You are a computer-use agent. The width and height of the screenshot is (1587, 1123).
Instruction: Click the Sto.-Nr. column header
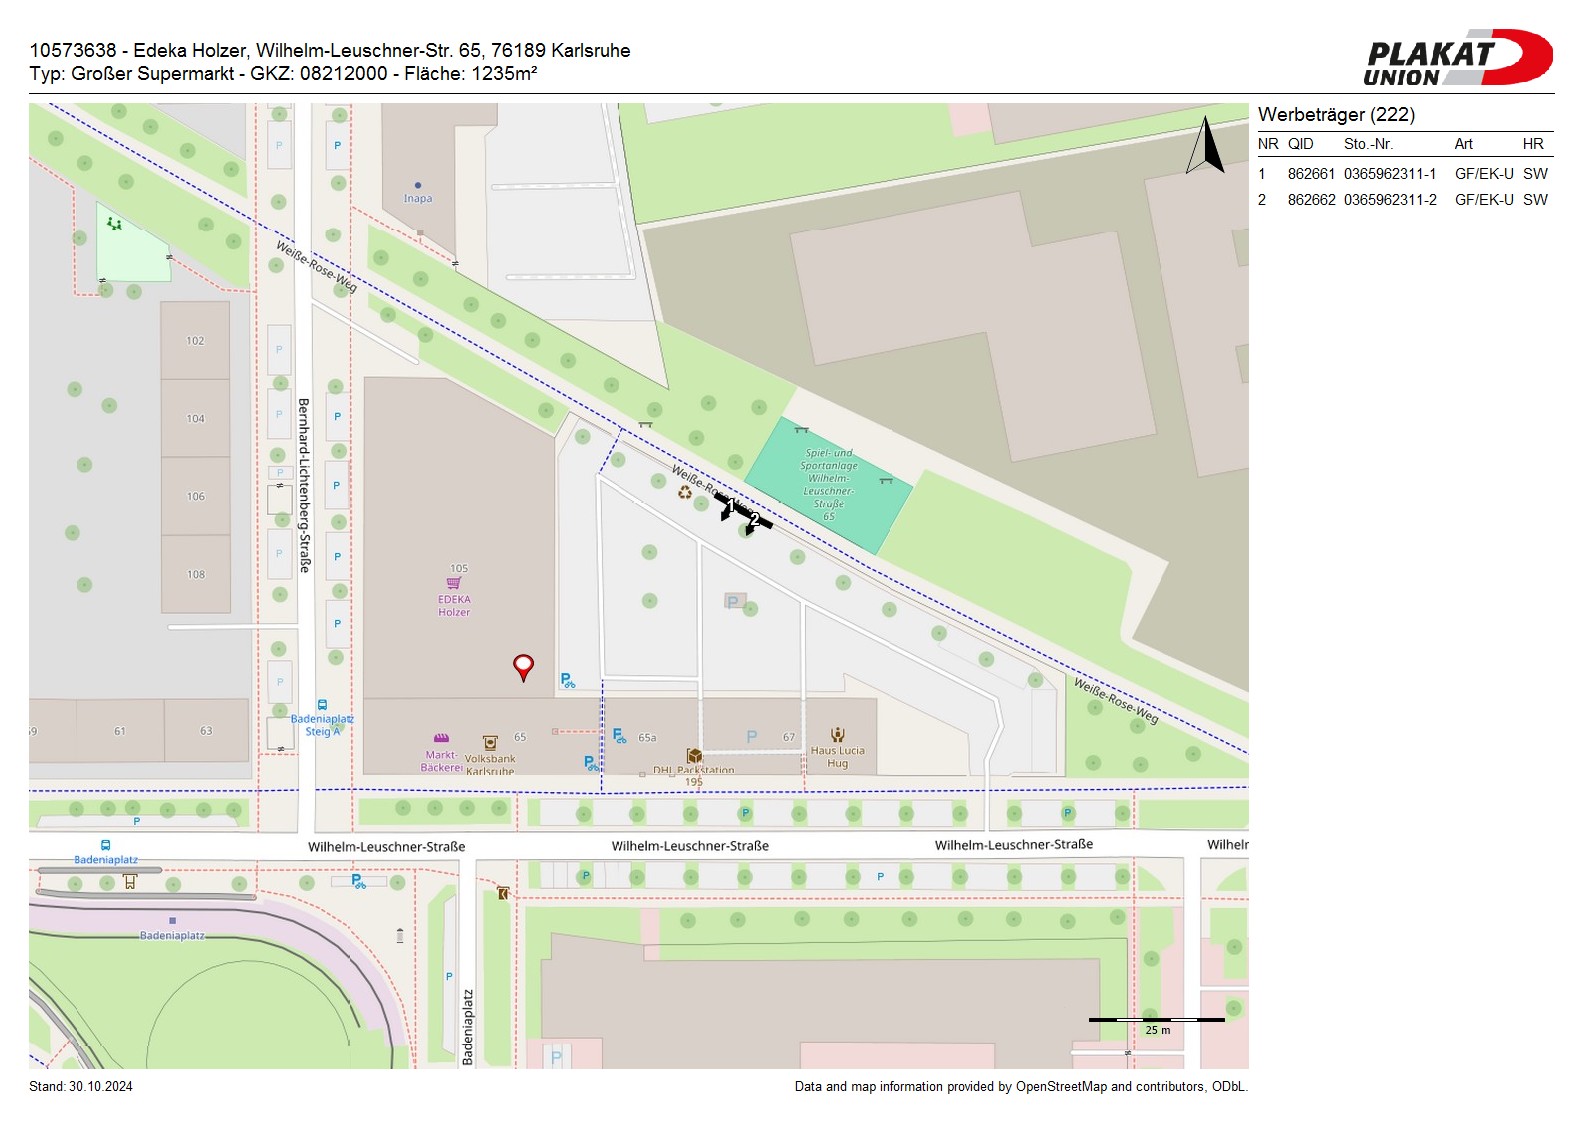click(1368, 144)
